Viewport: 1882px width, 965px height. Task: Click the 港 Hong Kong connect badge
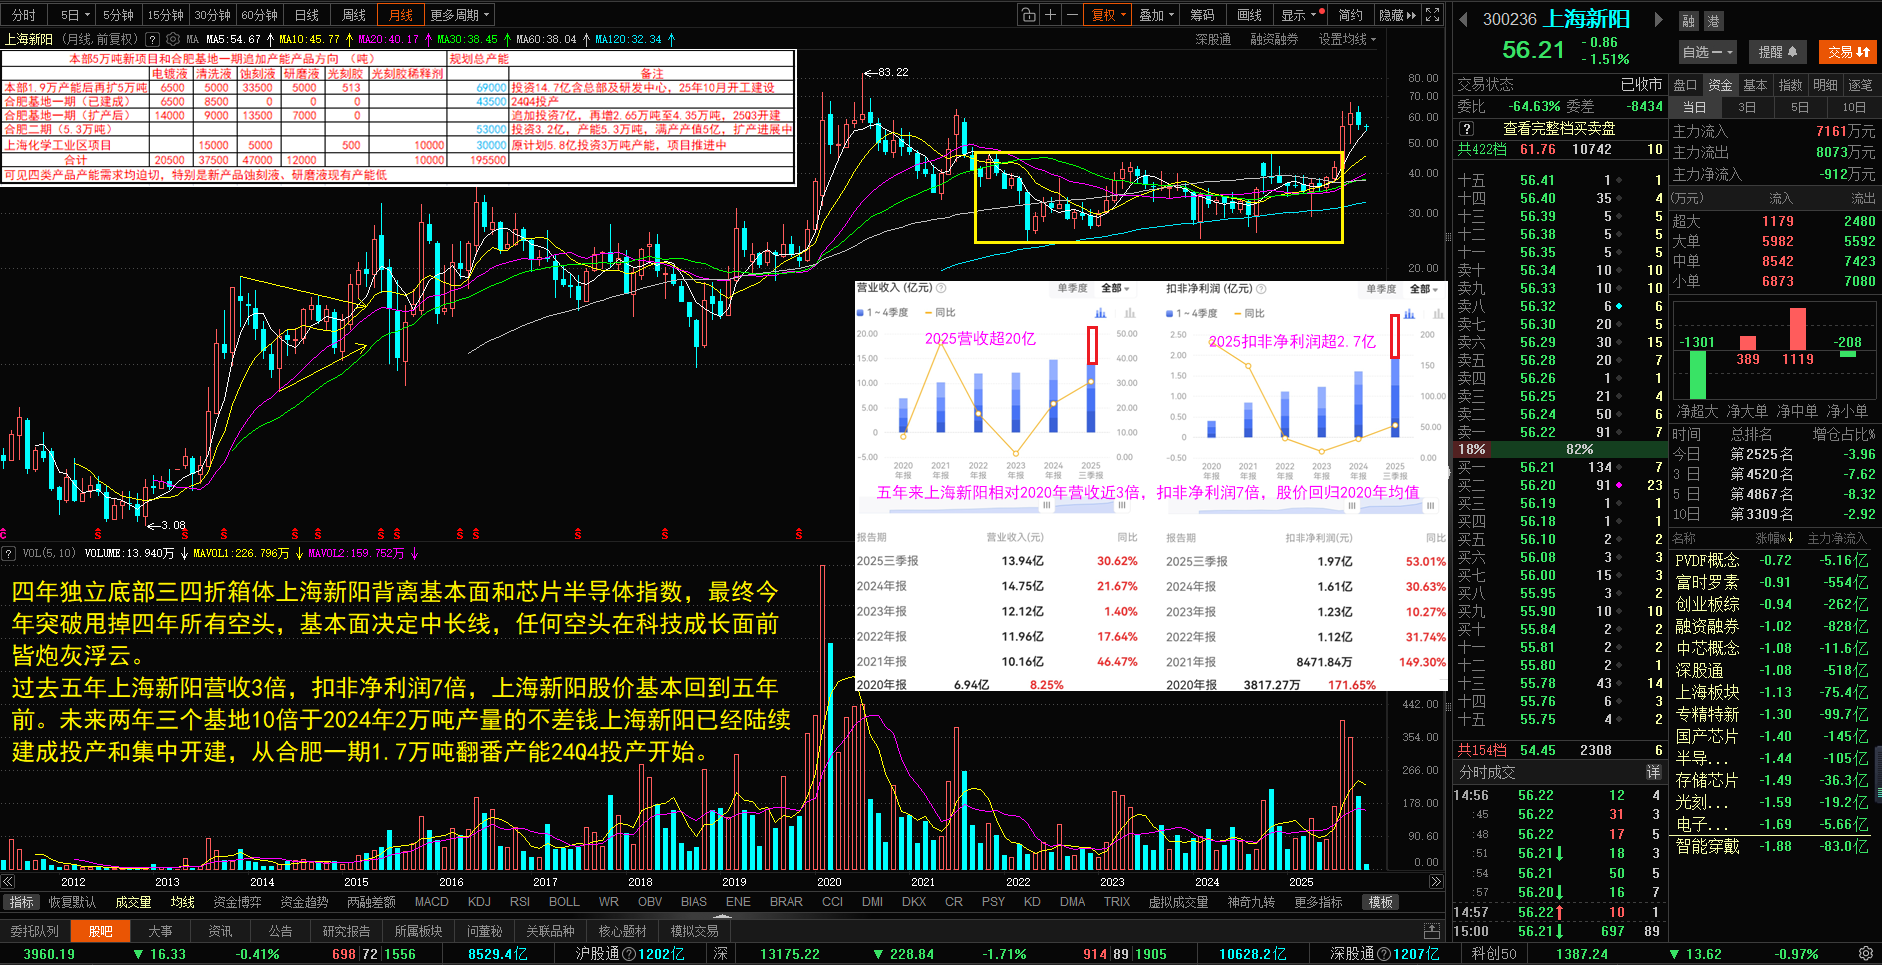pos(1713,21)
